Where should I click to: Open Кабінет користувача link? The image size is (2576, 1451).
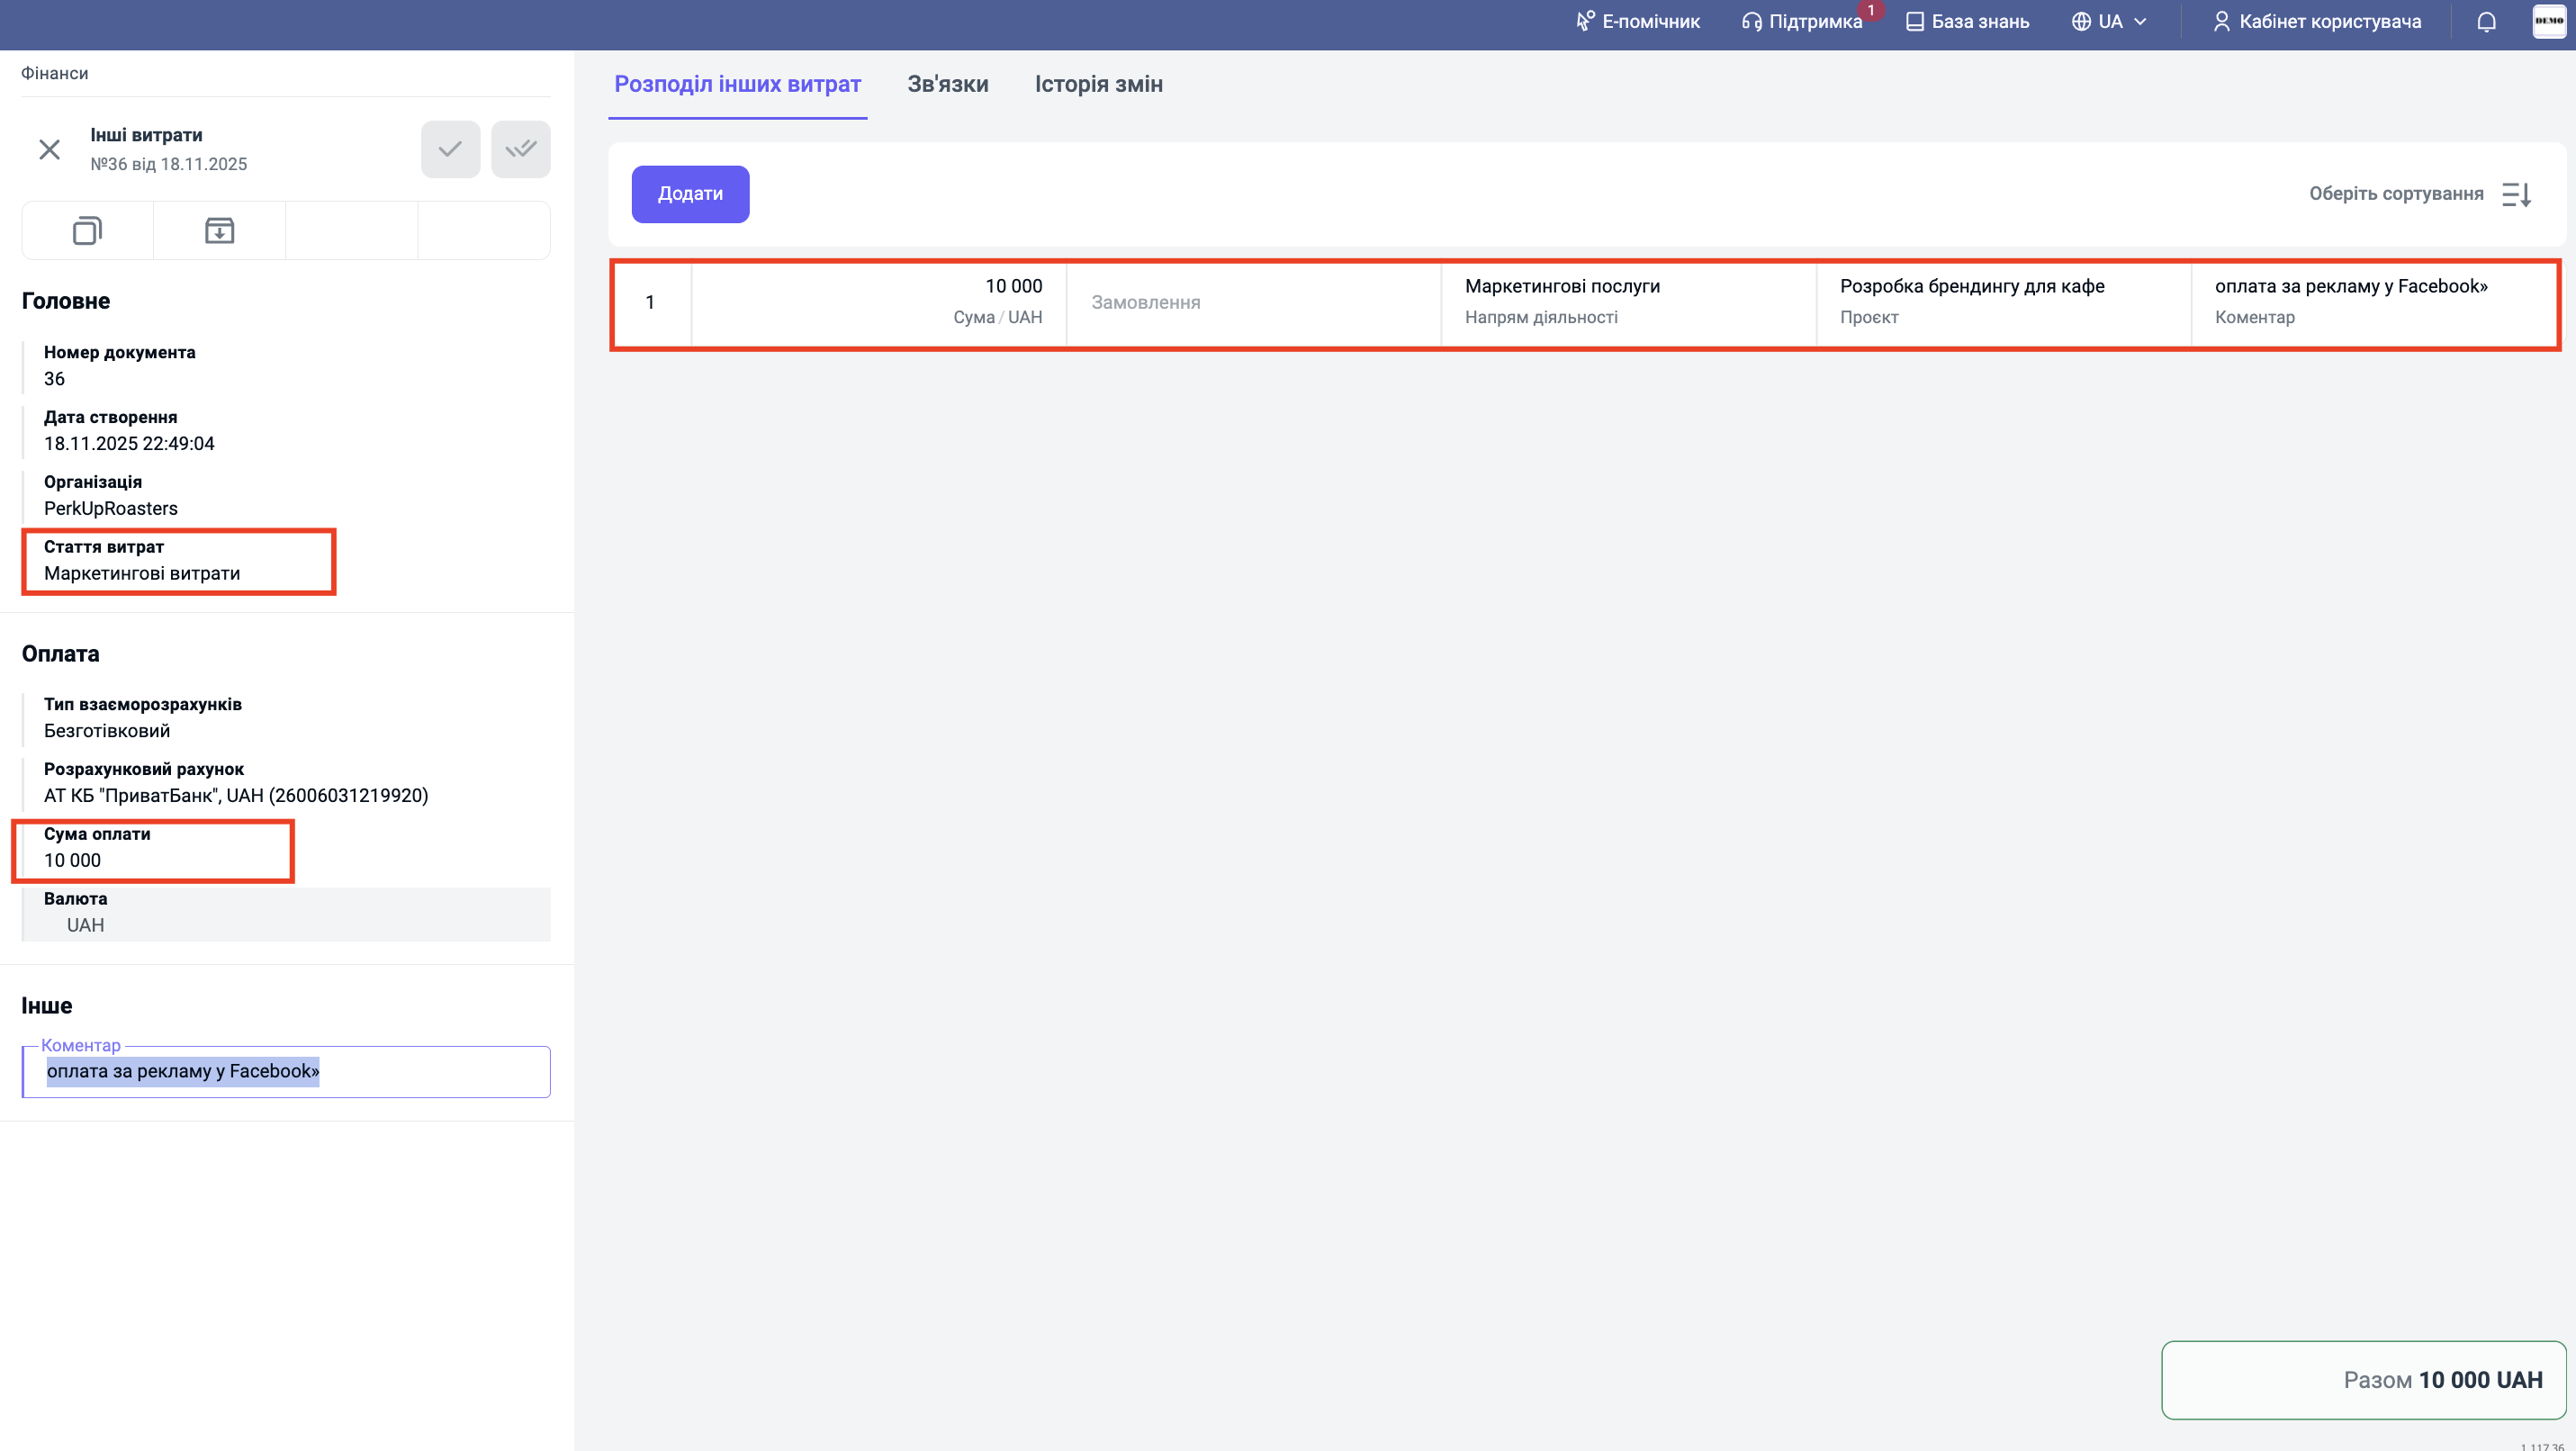click(2317, 22)
